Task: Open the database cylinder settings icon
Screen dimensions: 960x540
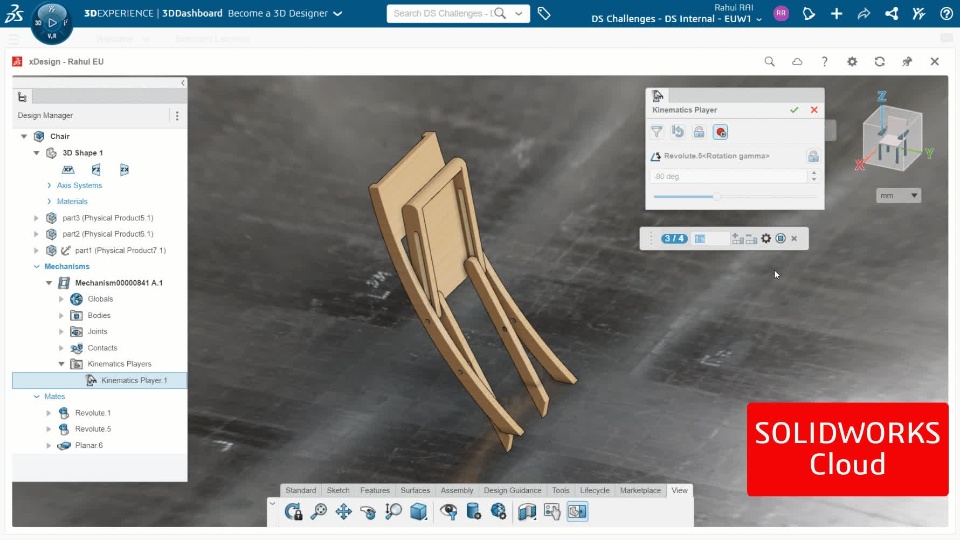Action: pos(473,511)
